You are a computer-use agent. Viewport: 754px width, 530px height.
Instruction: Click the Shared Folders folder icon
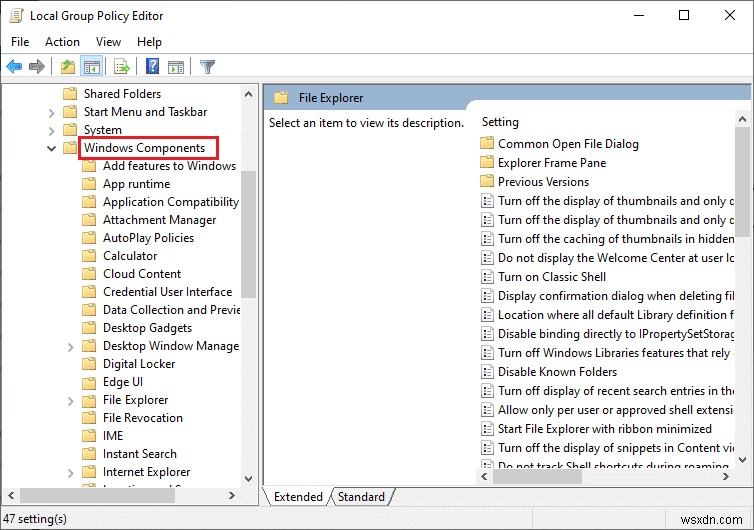70,93
